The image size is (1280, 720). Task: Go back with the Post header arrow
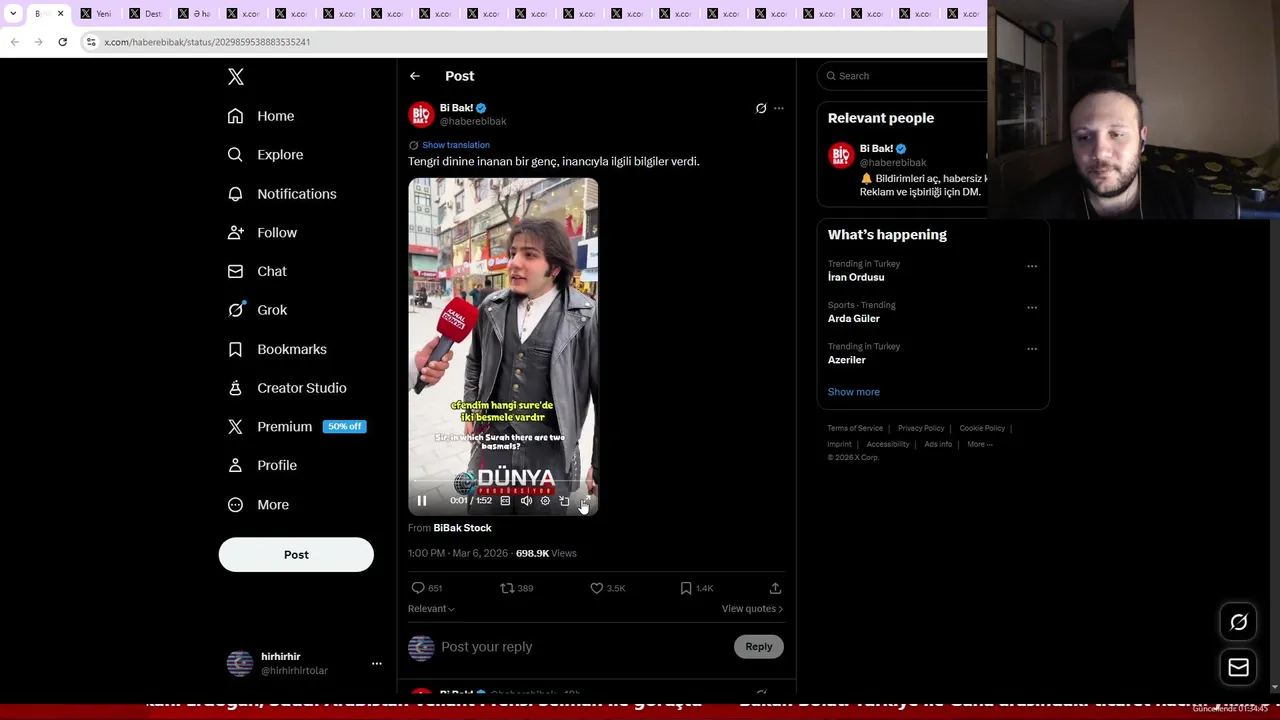click(414, 76)
